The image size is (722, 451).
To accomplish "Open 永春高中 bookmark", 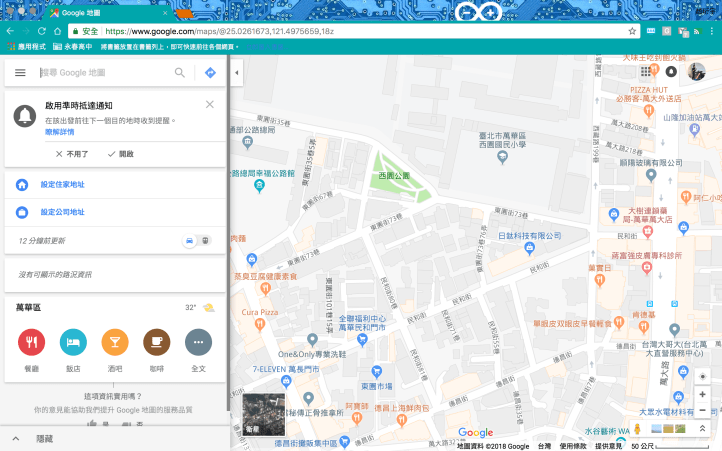I will click(x=72, y=47).
